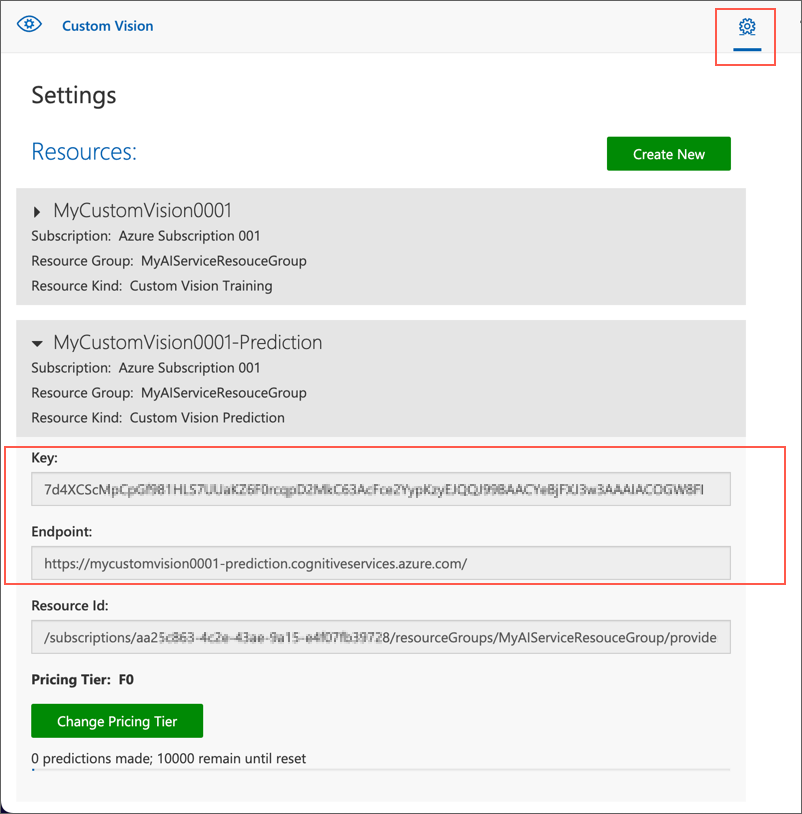Viewport: 802px width, 814px height.
Task: Collapse the MyCustomVision0001-Prediction resource
Action: (37, 343)
